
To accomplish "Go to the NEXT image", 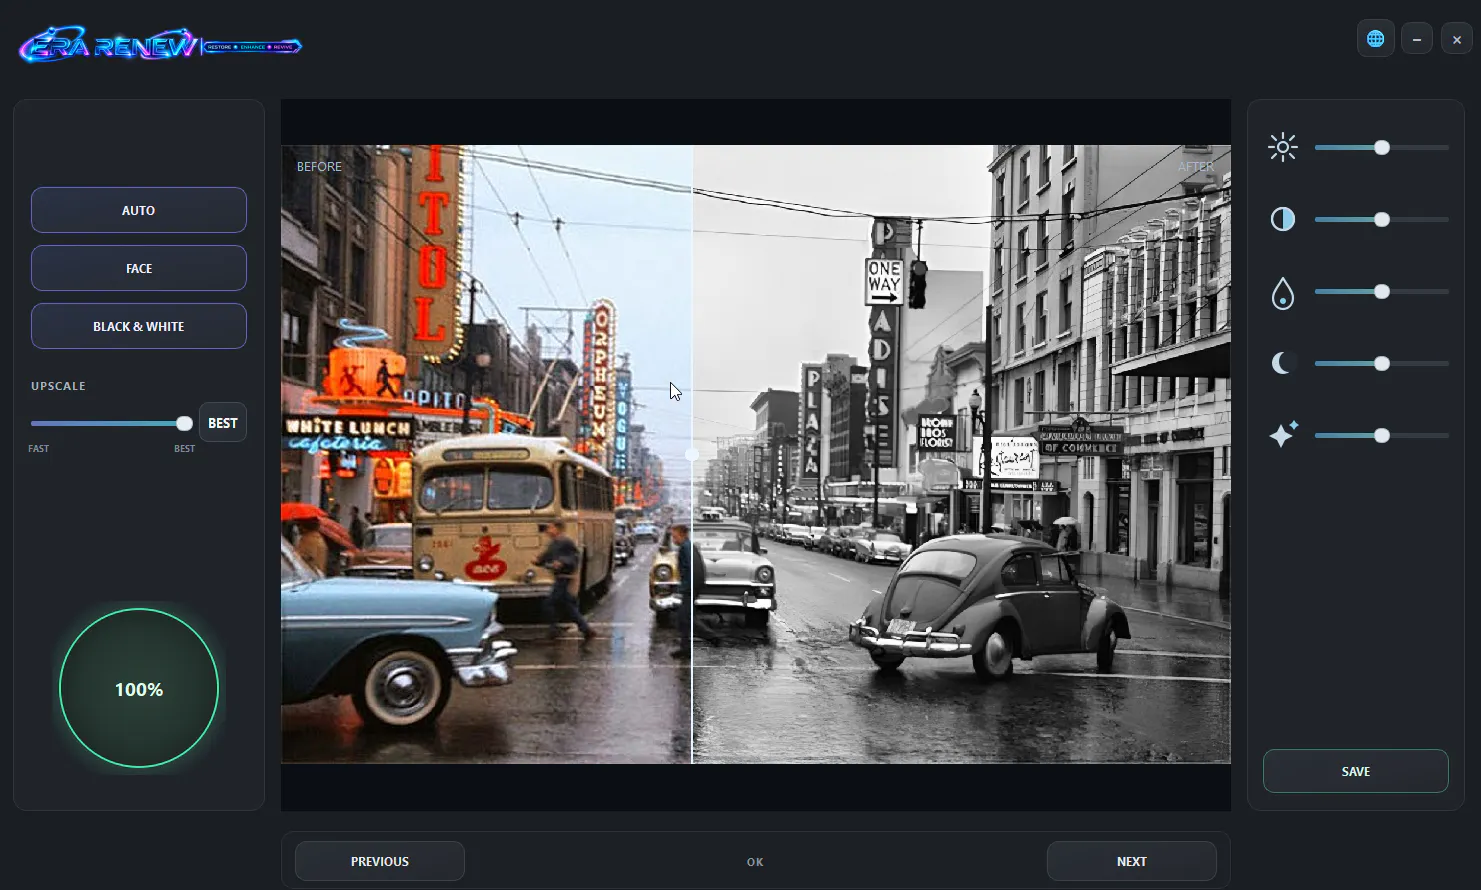I will click(x=1132, y=861).
